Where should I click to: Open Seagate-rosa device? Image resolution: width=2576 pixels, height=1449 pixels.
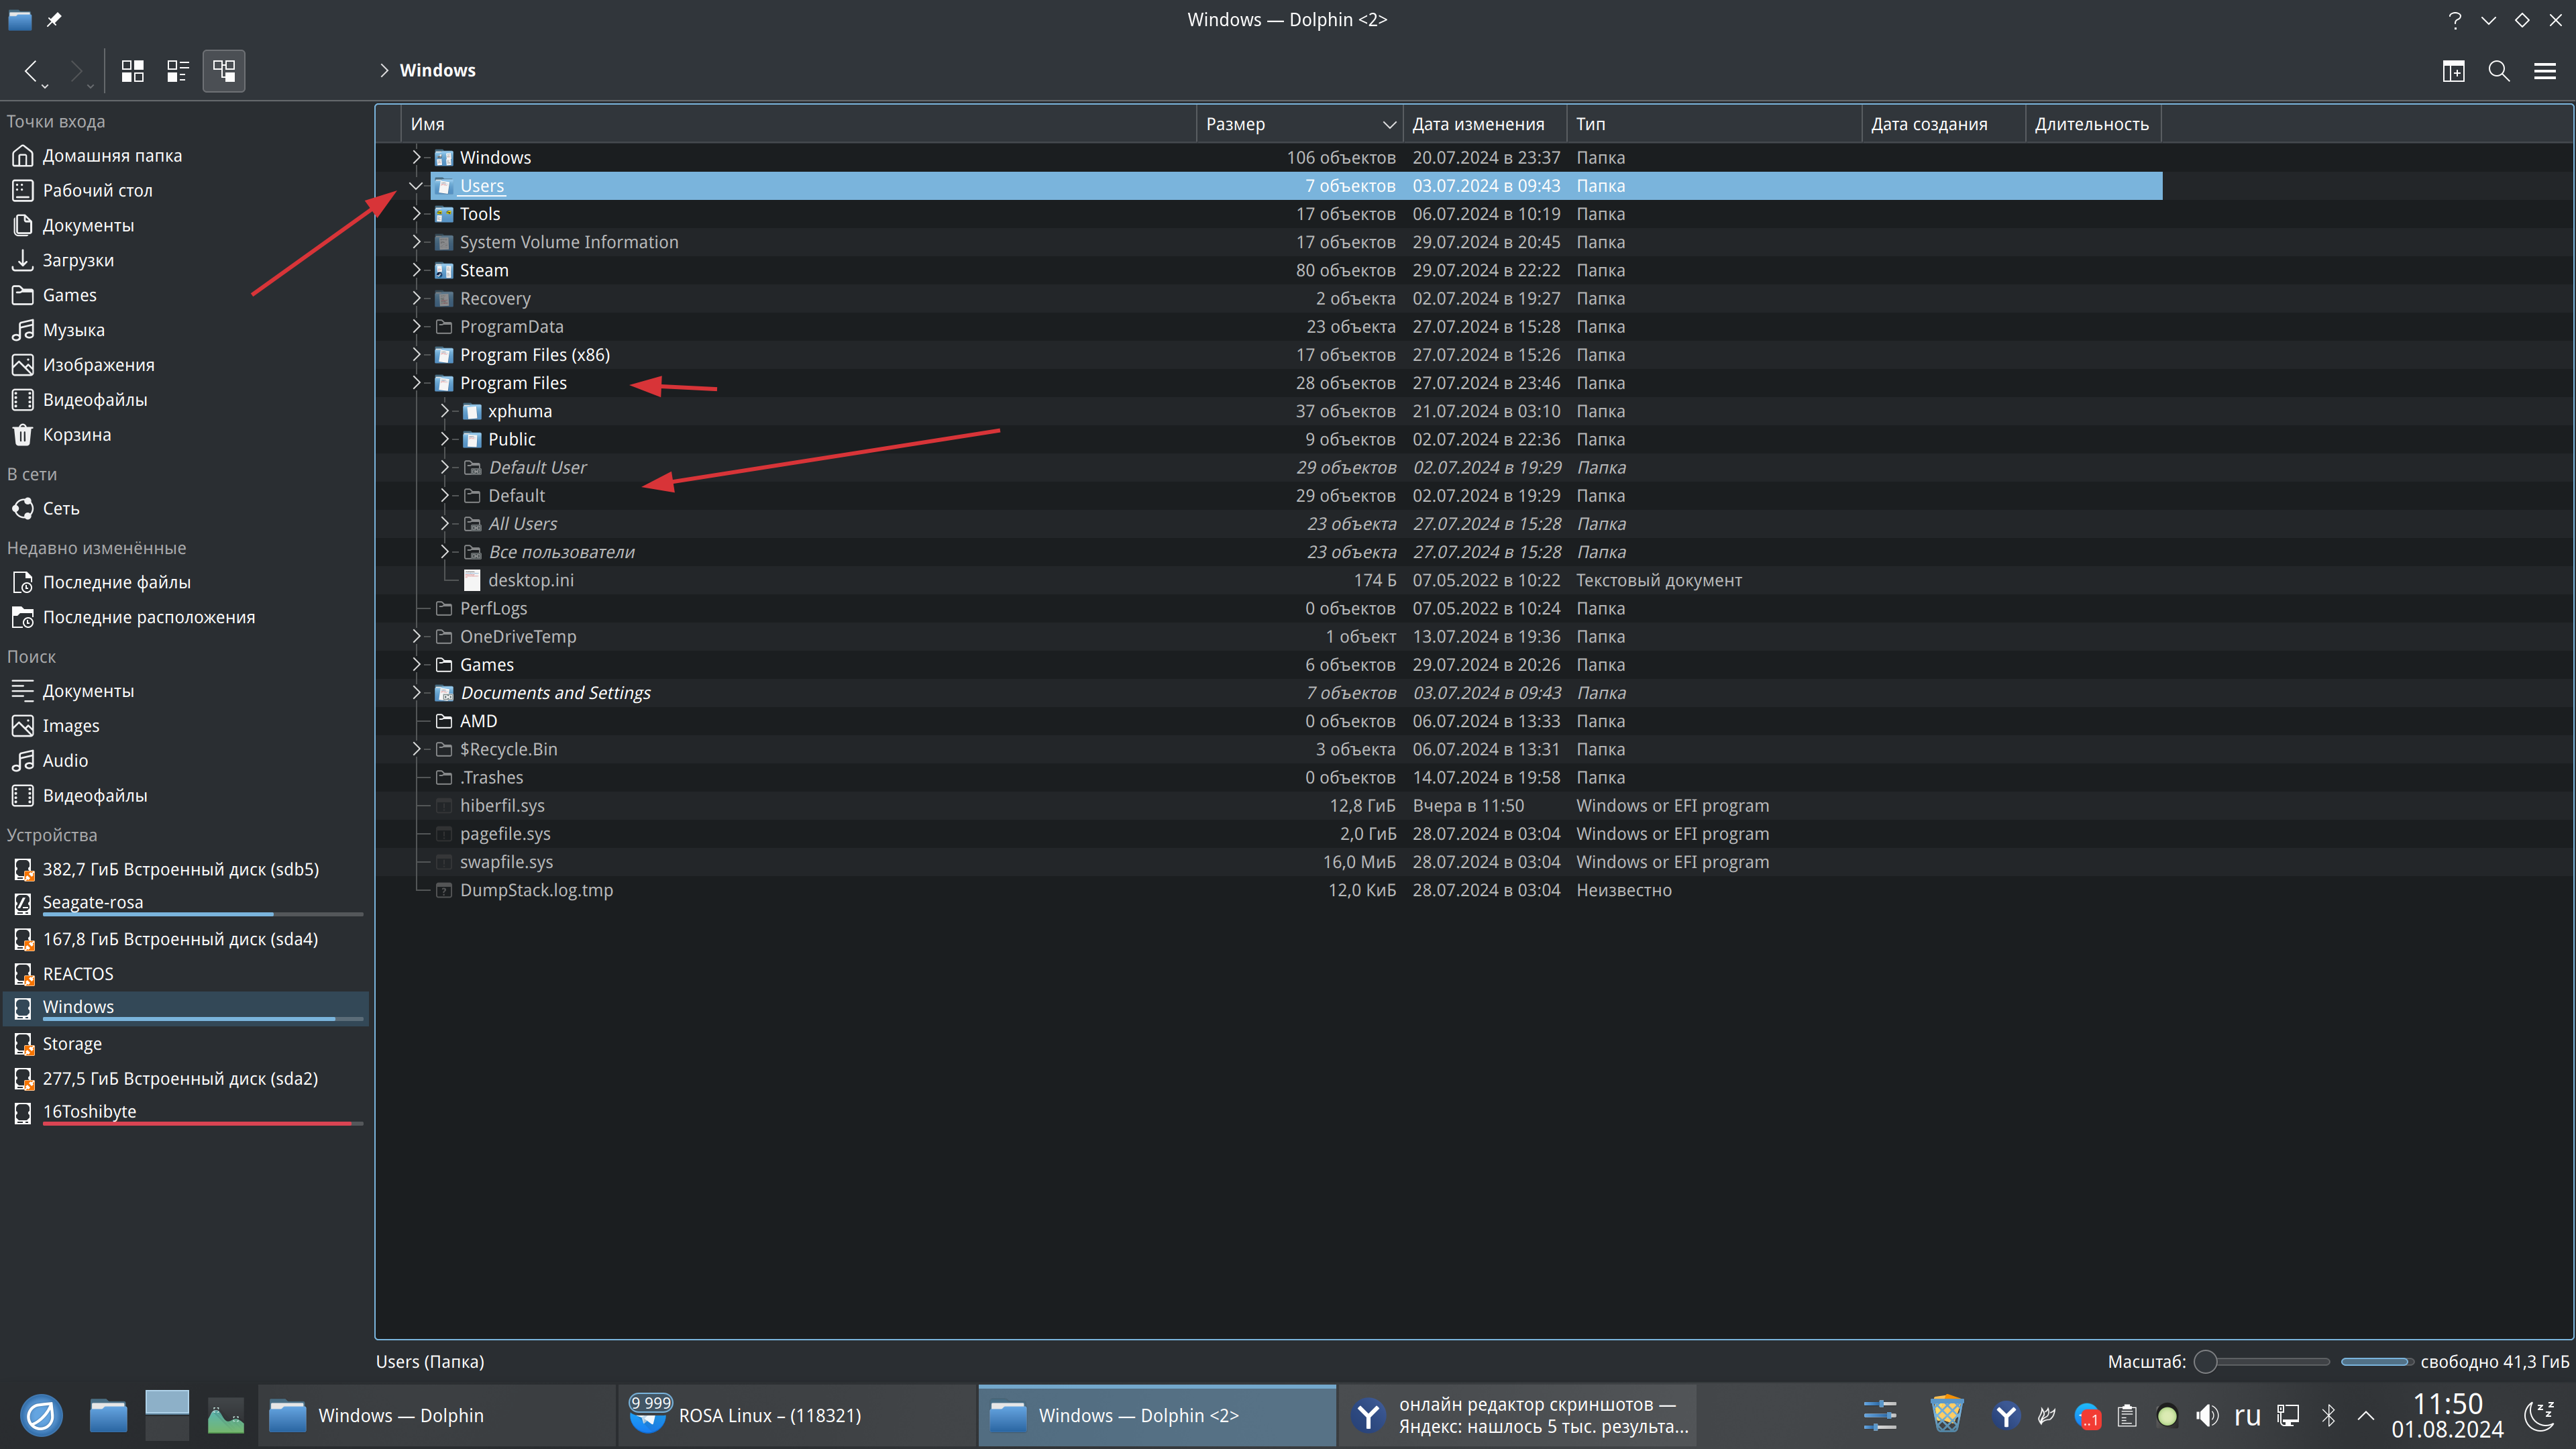pos(93,902)
